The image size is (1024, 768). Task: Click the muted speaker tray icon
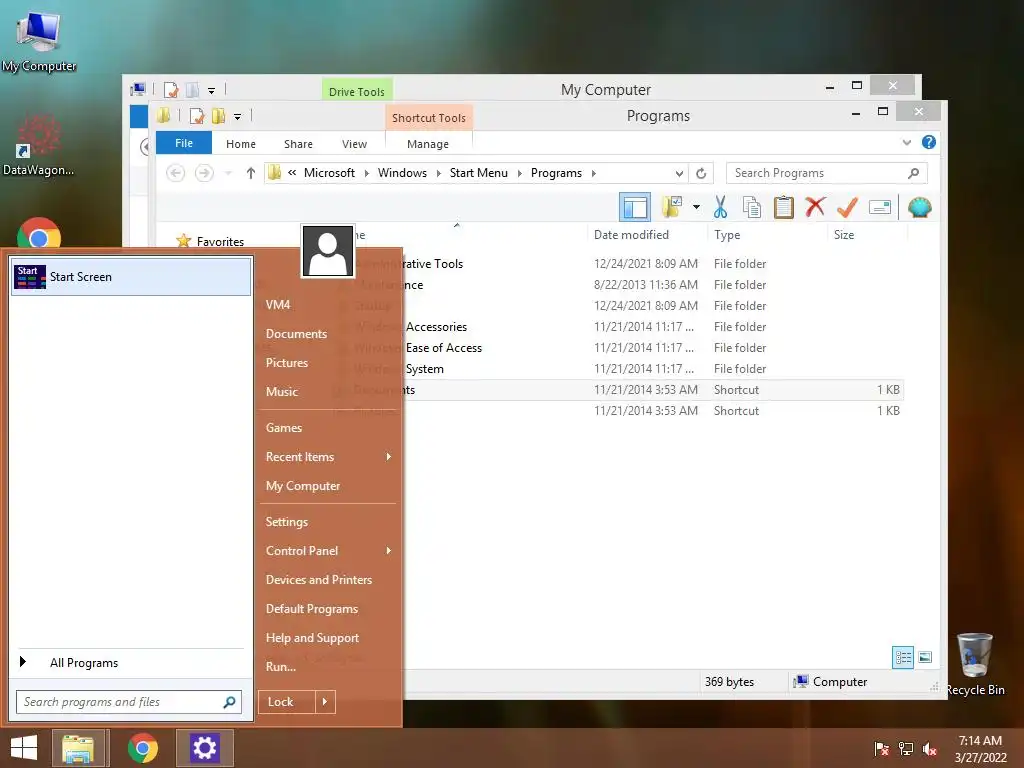(929, 749)
